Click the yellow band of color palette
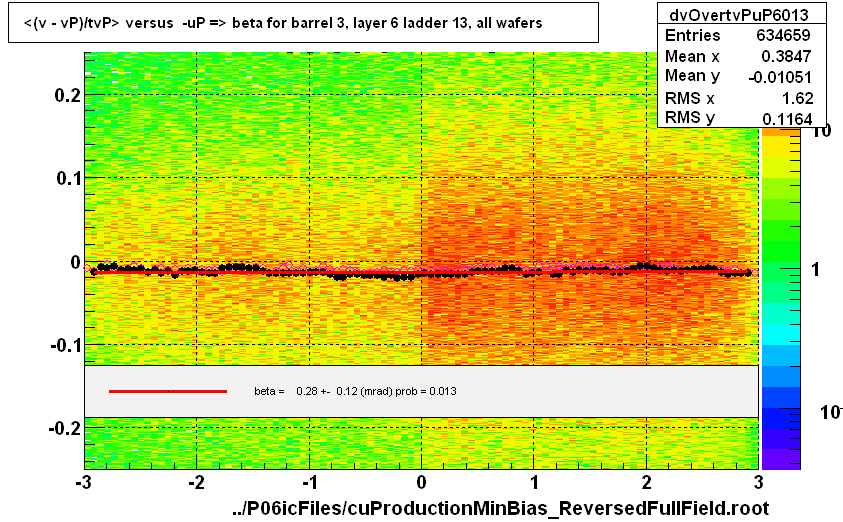Image resolution: width=843 pixels, height=522 pixels. click(x=781, y=146)
